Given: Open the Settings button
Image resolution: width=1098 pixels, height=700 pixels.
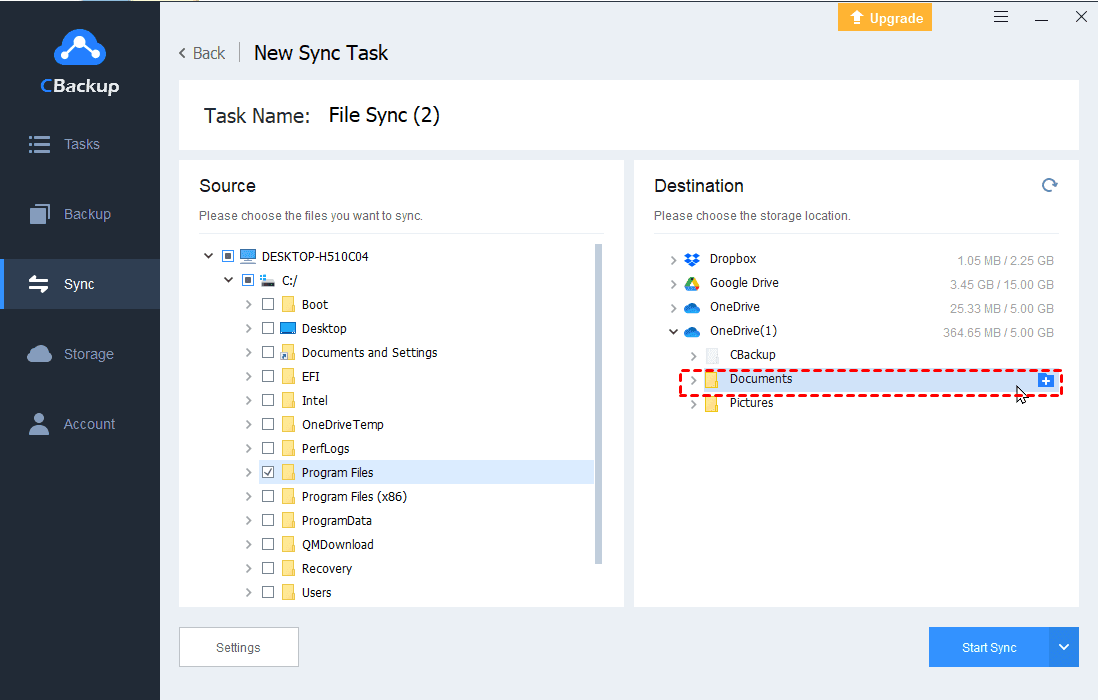Looking at the screenshot, I should (x=238, y=647).
